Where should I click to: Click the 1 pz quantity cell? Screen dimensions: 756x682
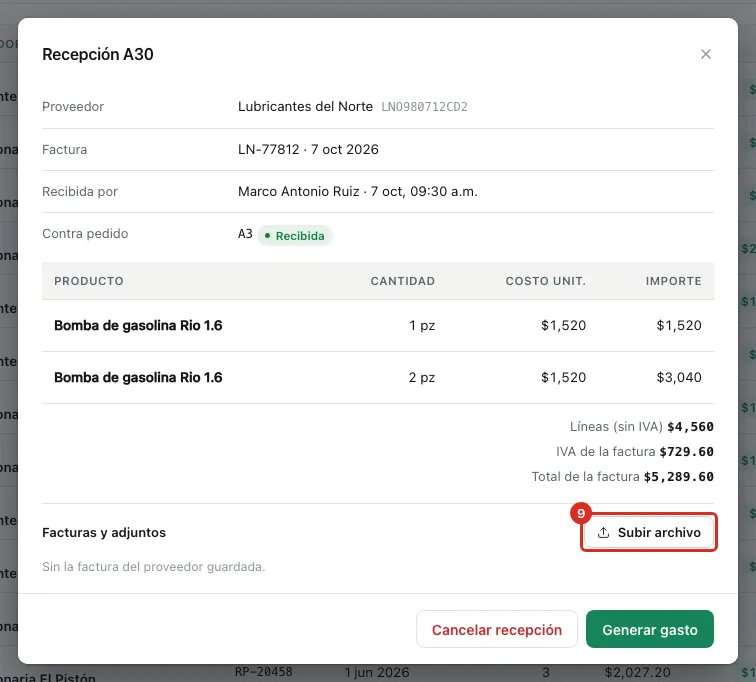coord(422,326)
